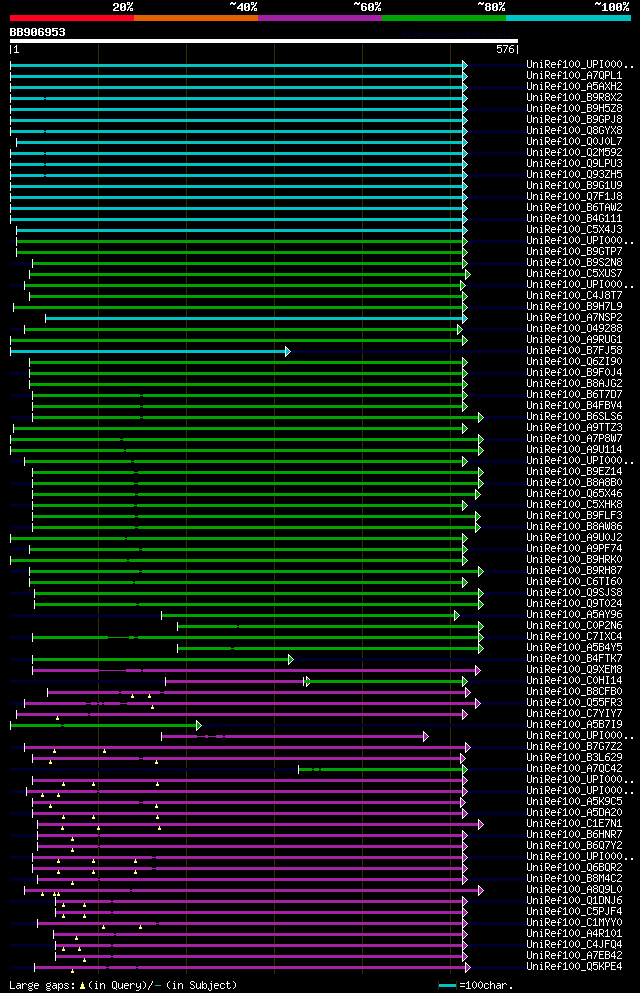640x993 pixels.
Task: Select hit label UniRef100_B9R8X2
Action: pyautogui.click(x=574, y=98)
